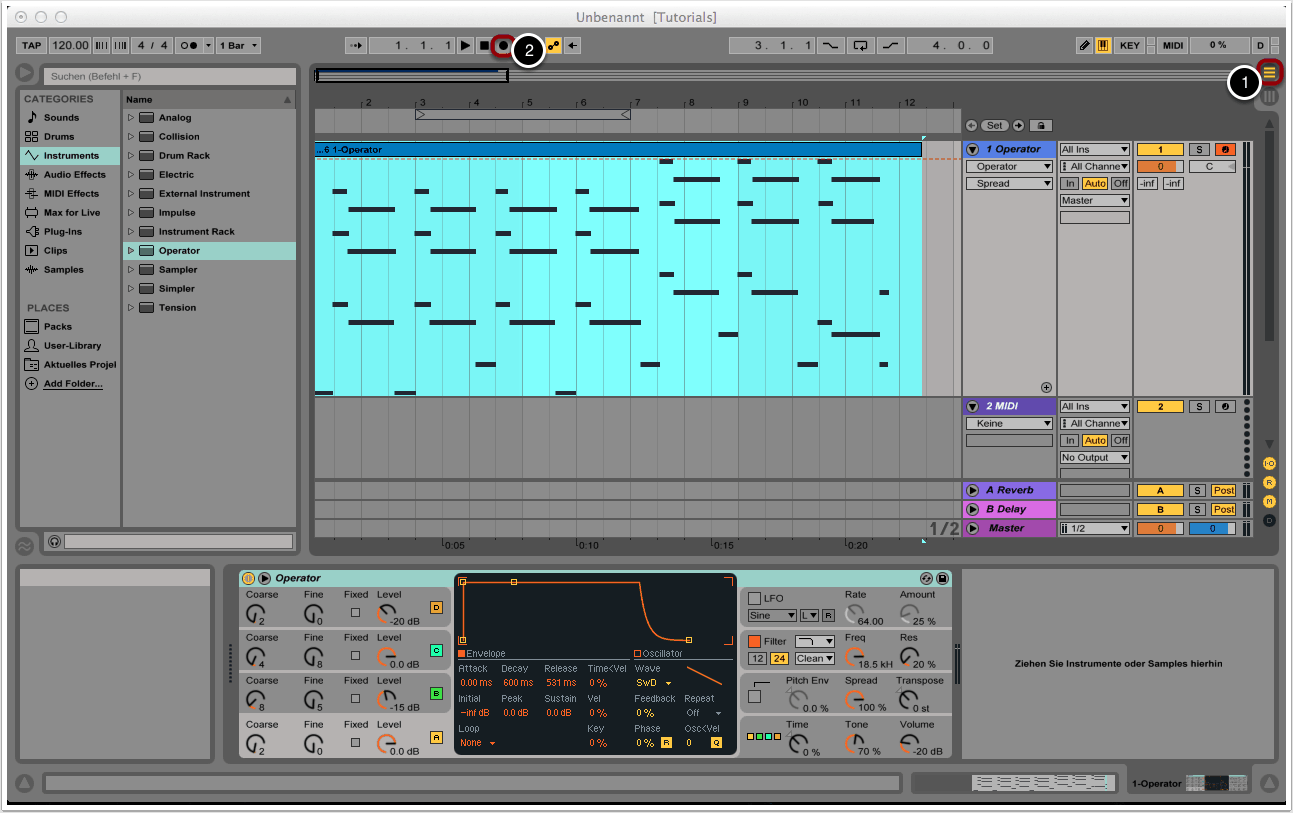Arm the 1 Operator track for recording
1293x813 pixels.
pos(1225,150)
